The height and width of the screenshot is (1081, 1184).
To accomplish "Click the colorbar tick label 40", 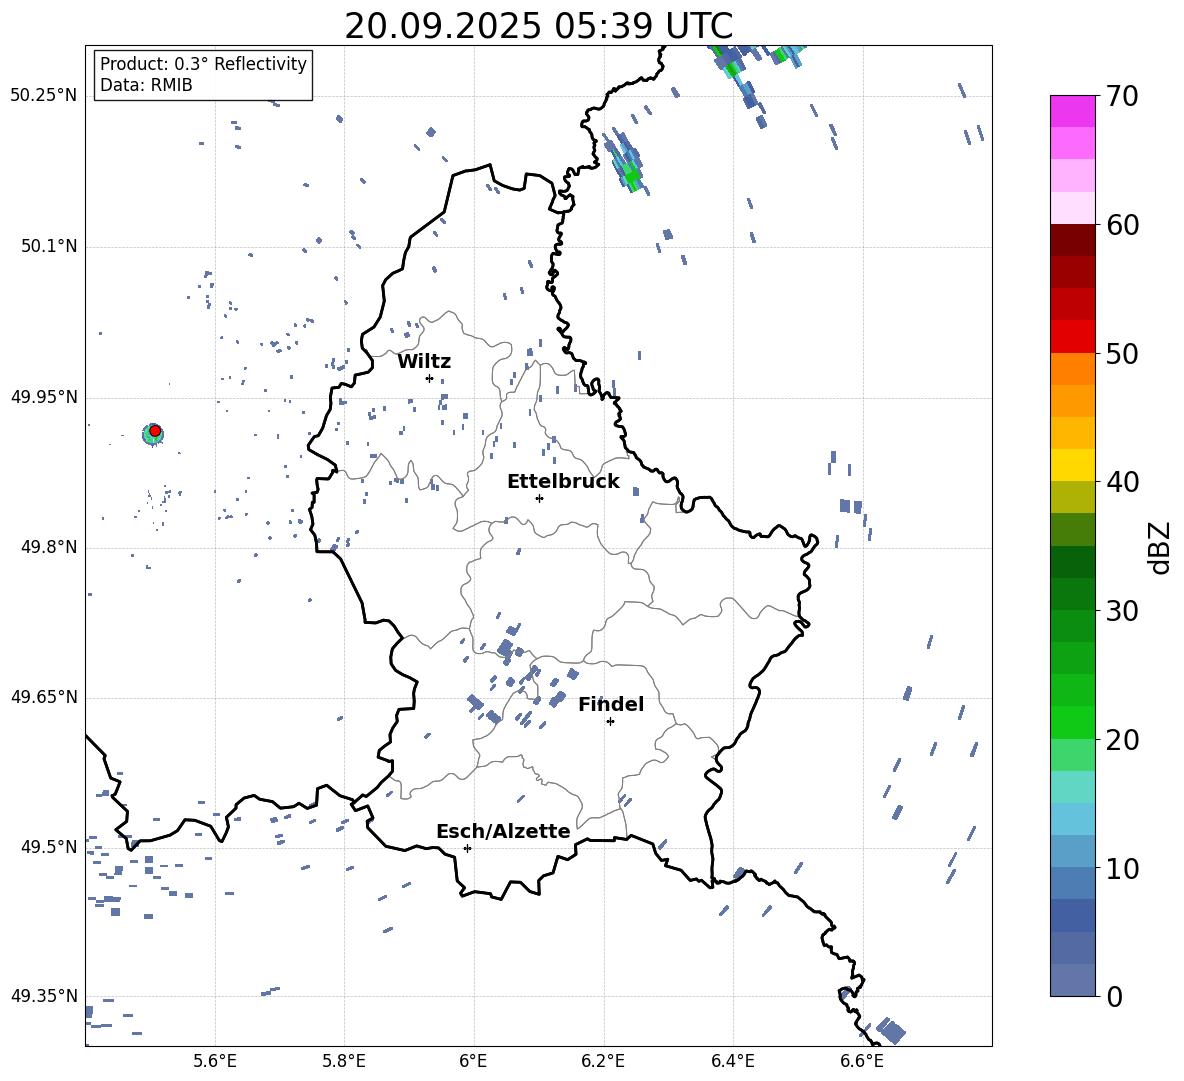I will 1122,482.
